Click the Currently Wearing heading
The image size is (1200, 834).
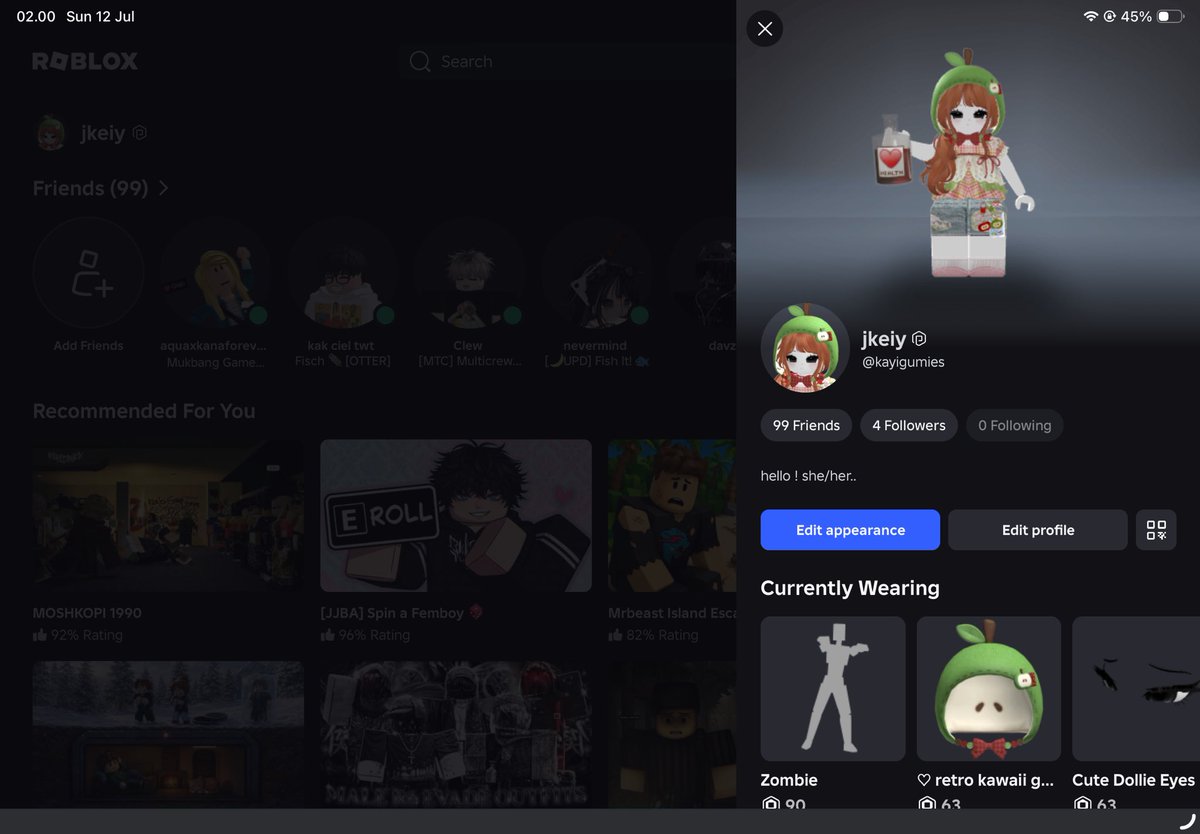(850, 588)
